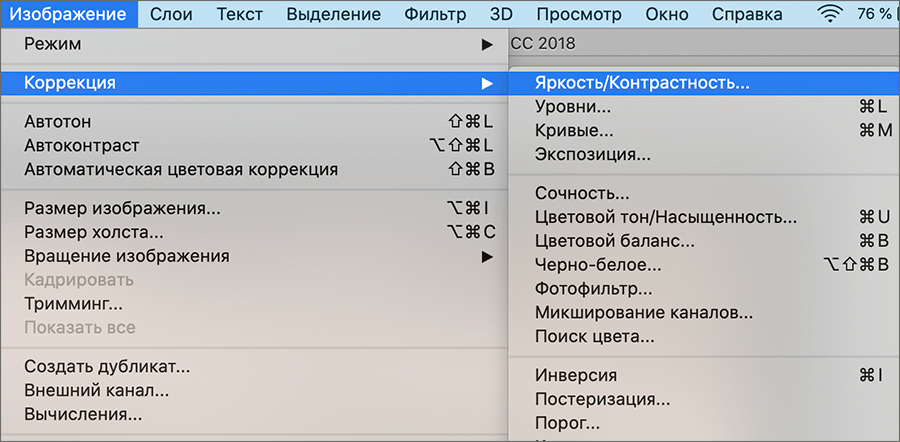900x442 pixels.
Task: Open Цветовой тон/Насыщенность adjustment
Action: tap(704, 218)
